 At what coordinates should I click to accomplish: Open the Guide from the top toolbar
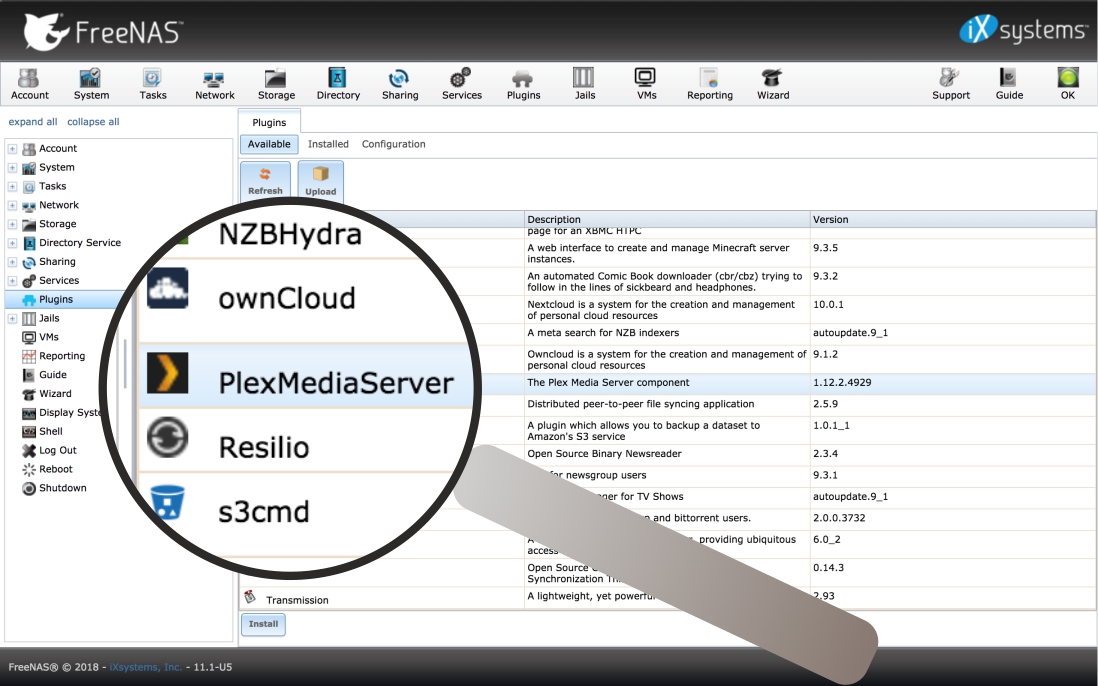pos(1009,84)
